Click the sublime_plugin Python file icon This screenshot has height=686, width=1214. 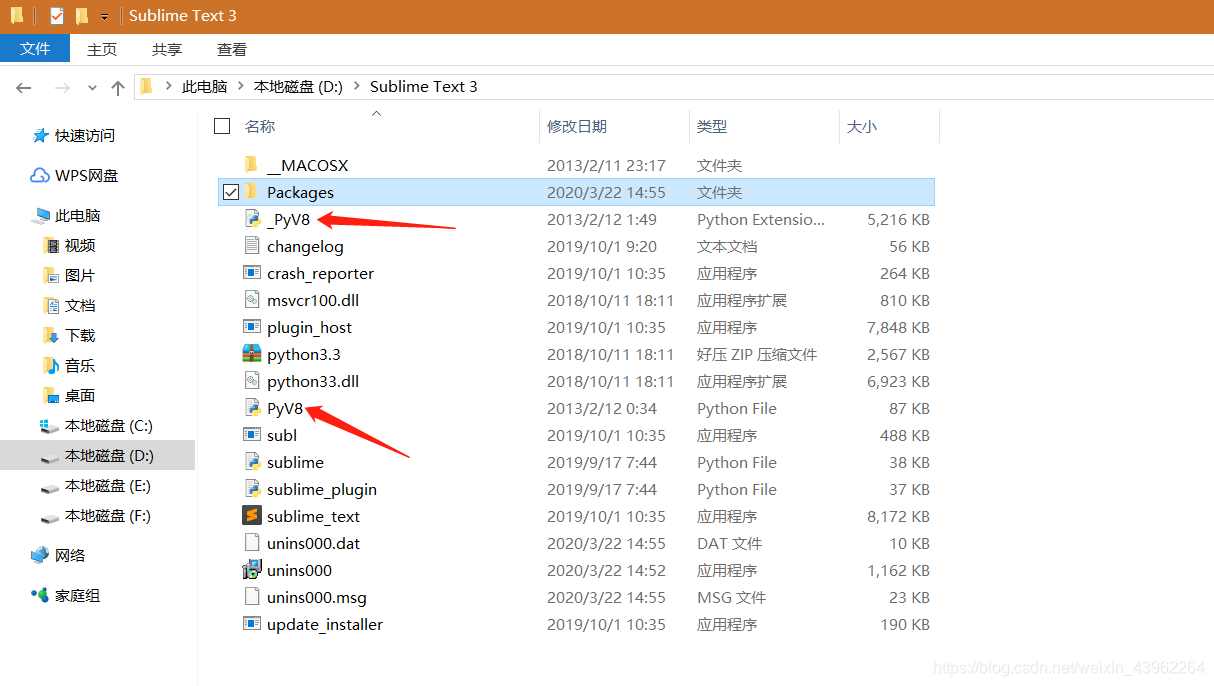coord(251,489)
